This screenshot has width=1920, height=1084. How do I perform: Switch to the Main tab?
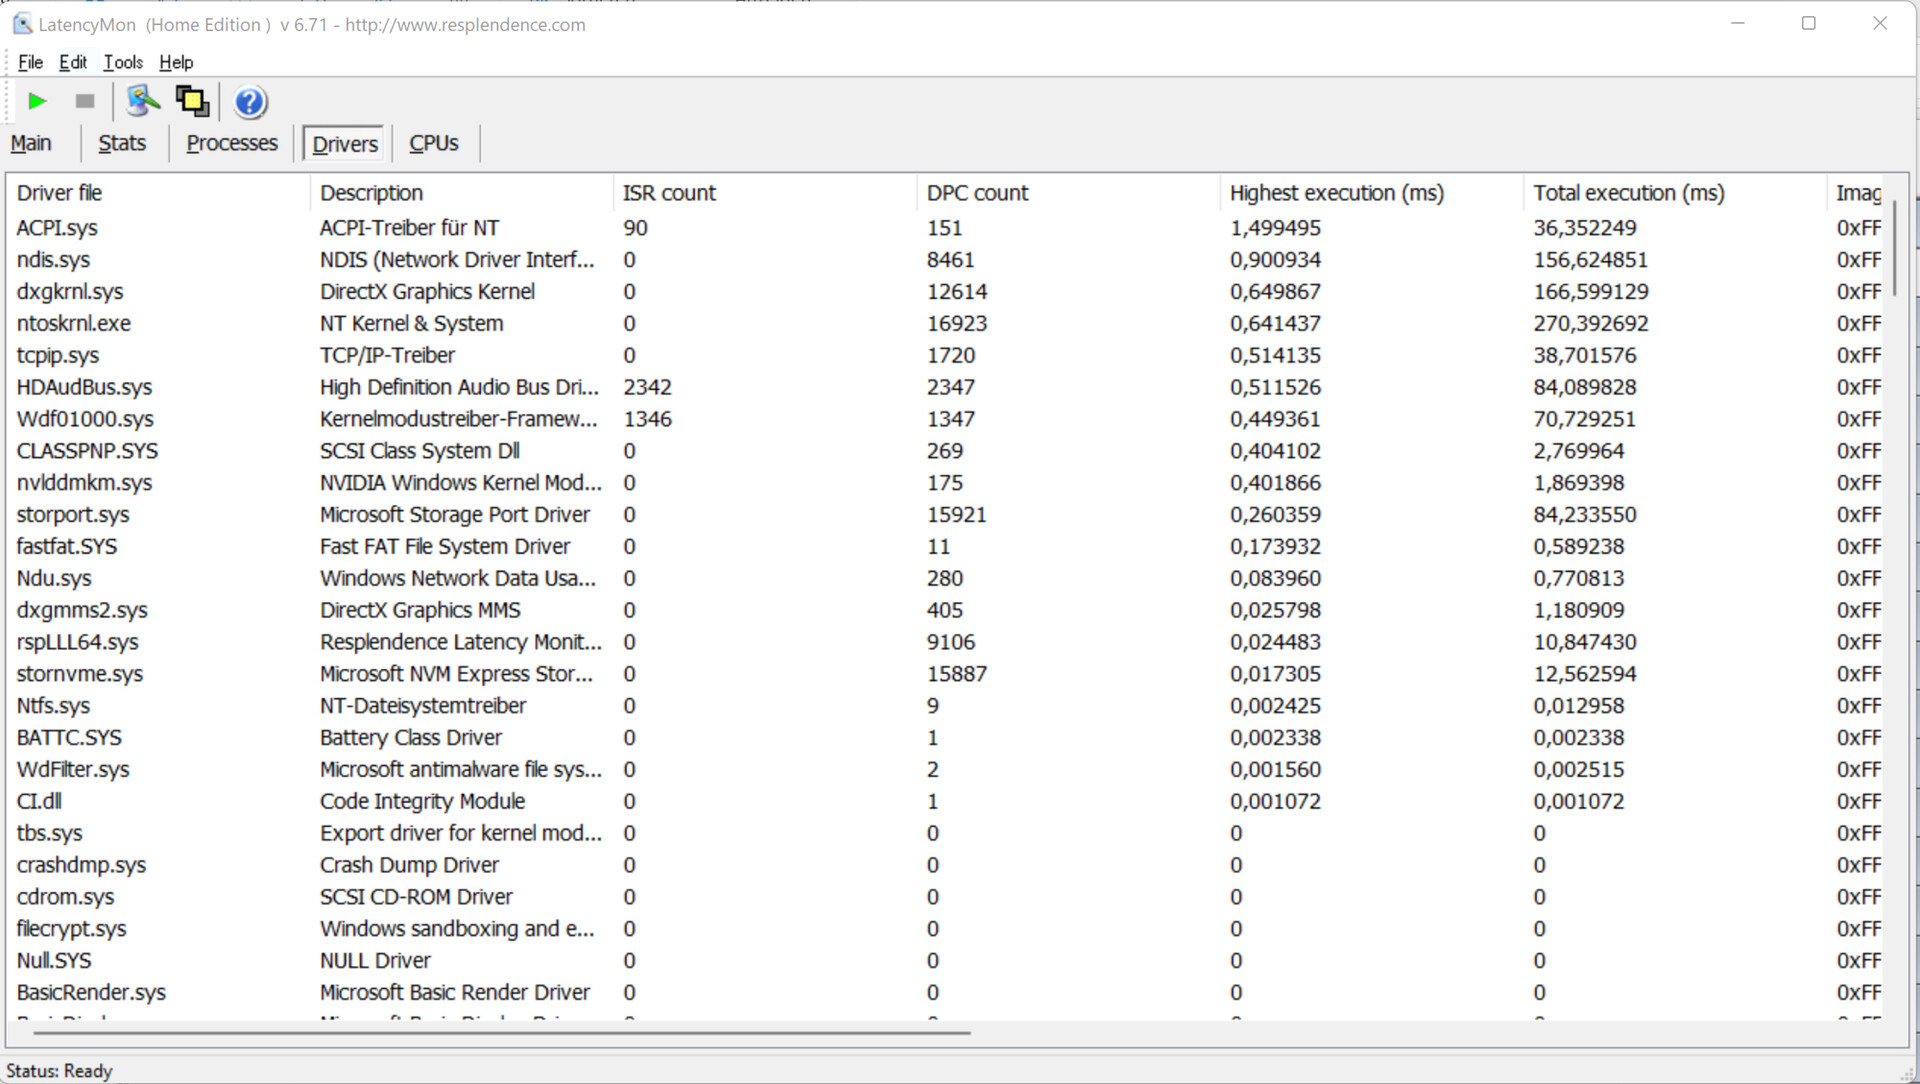click(31, 143)
